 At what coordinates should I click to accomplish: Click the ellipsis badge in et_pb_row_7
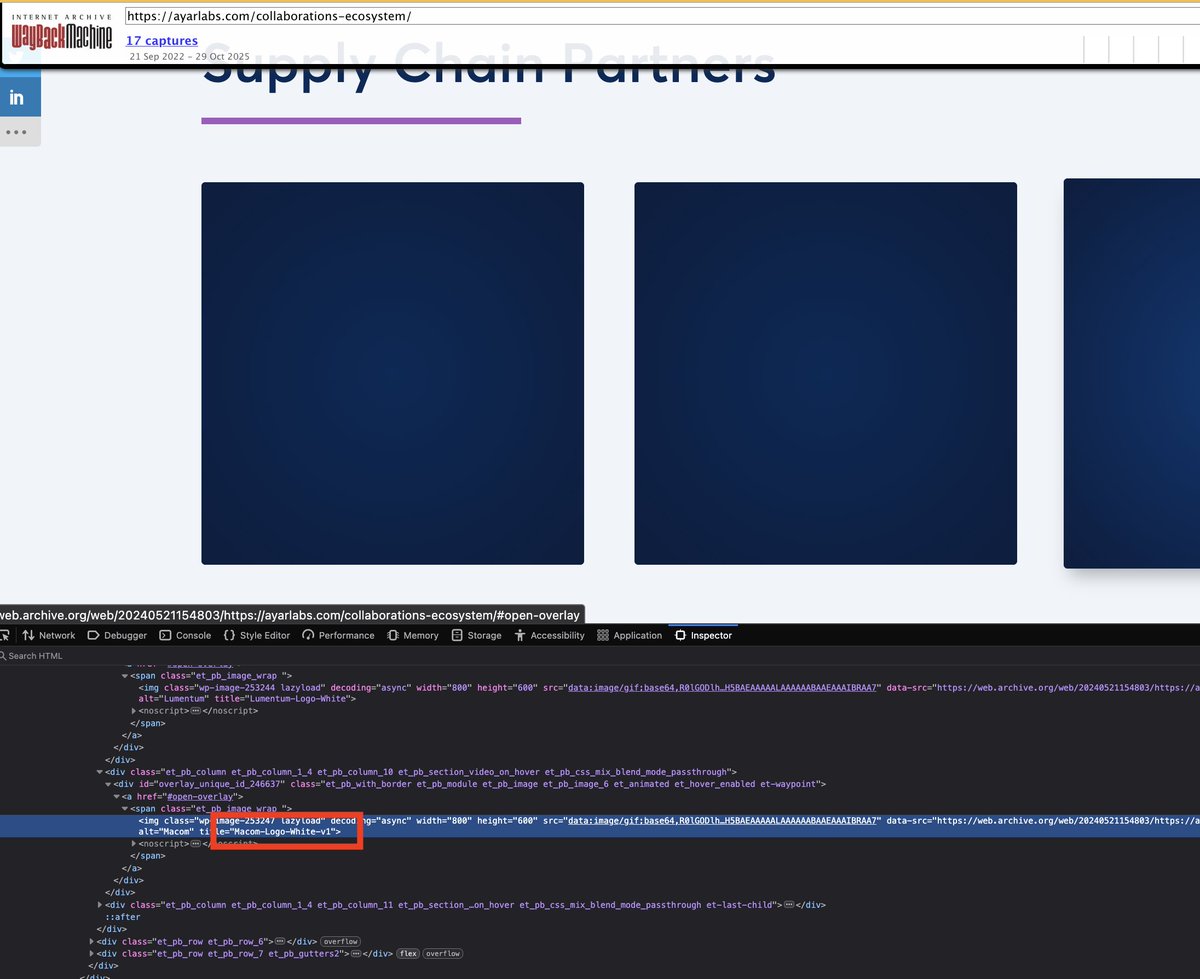pyautogui.click(x=356, y=954)
